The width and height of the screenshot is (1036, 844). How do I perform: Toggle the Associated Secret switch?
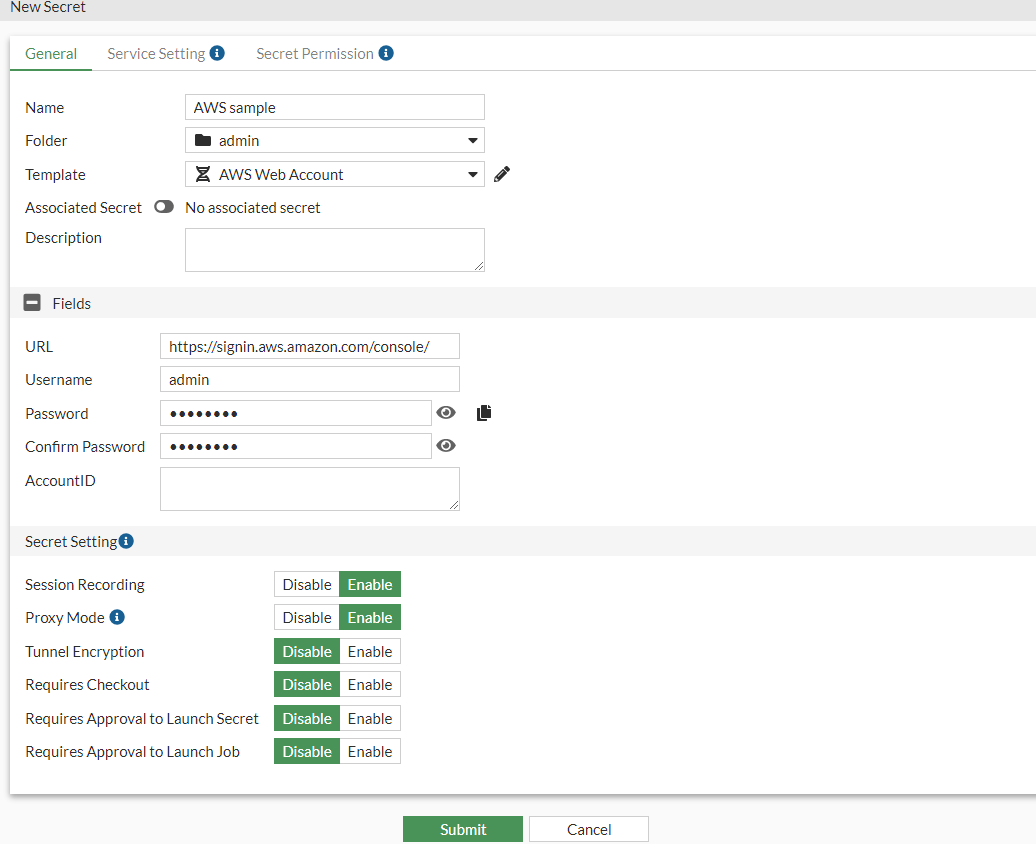[163, 207]
